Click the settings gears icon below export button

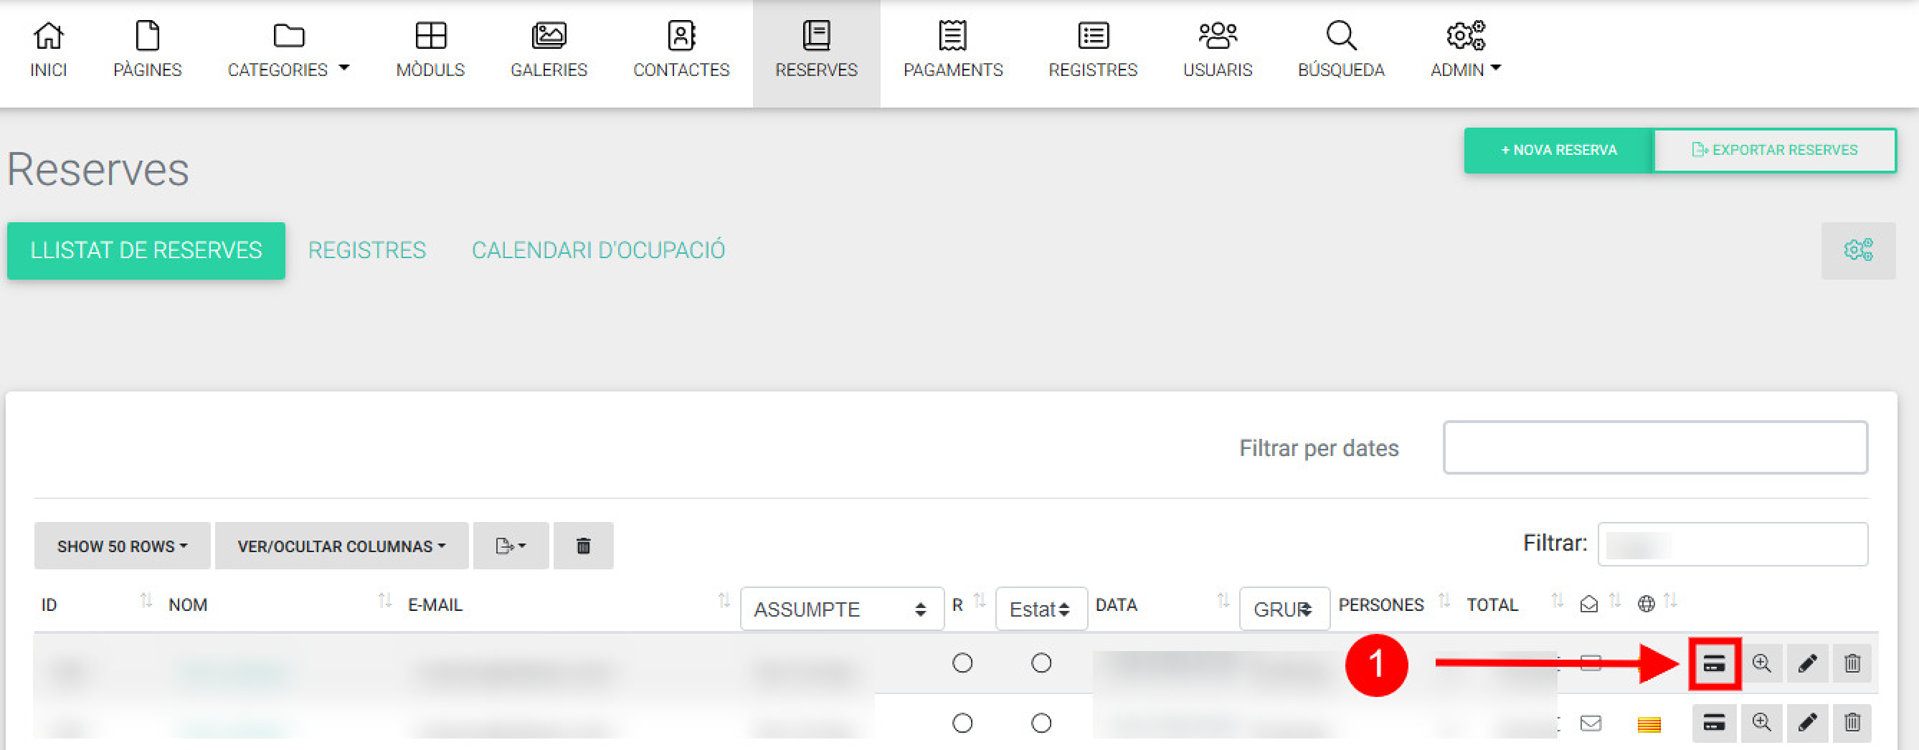point(1857,250)
